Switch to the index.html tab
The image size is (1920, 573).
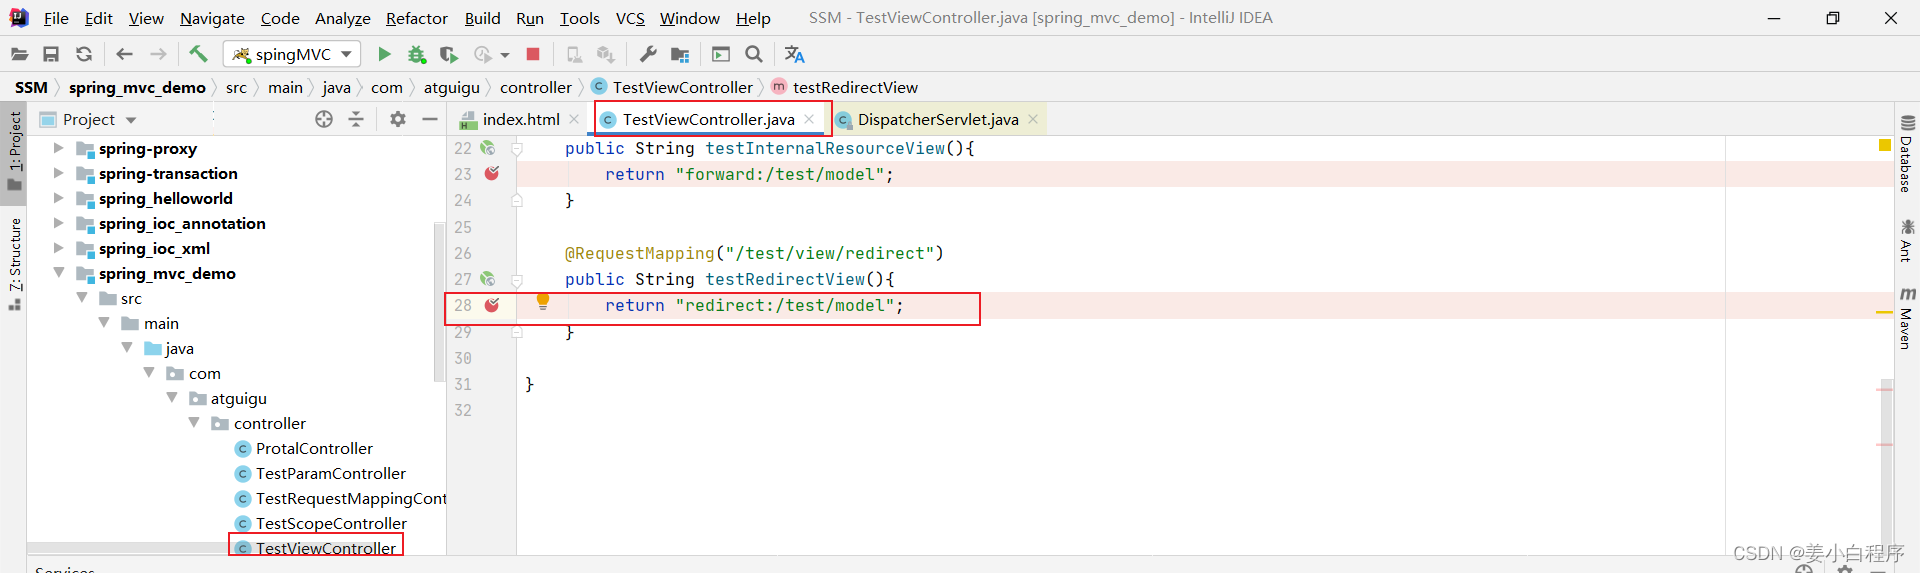click(x=520, y=119)
